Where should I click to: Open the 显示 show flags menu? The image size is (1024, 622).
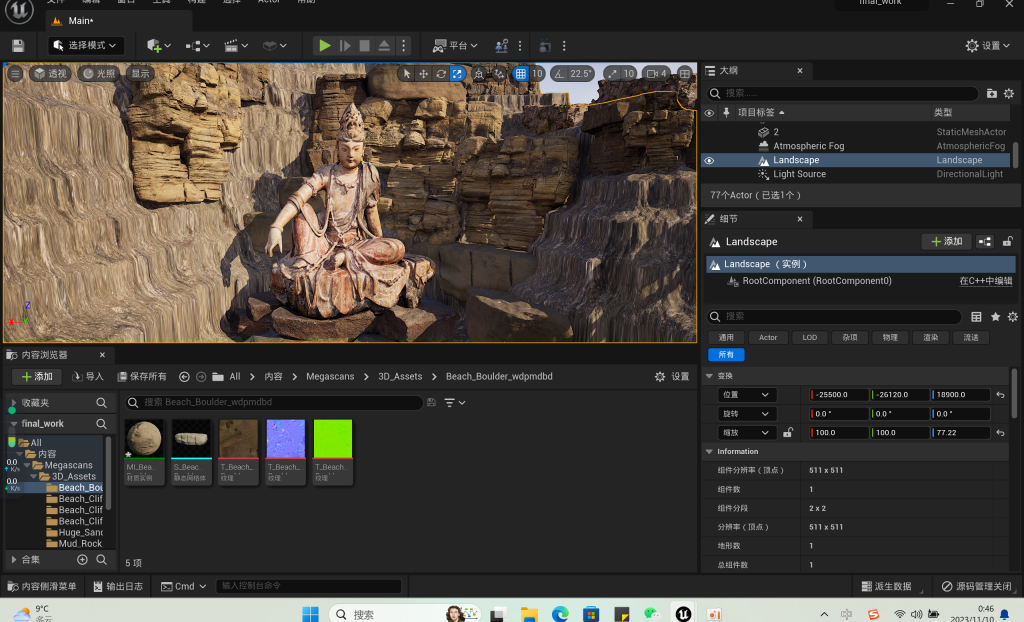[140, 73]
